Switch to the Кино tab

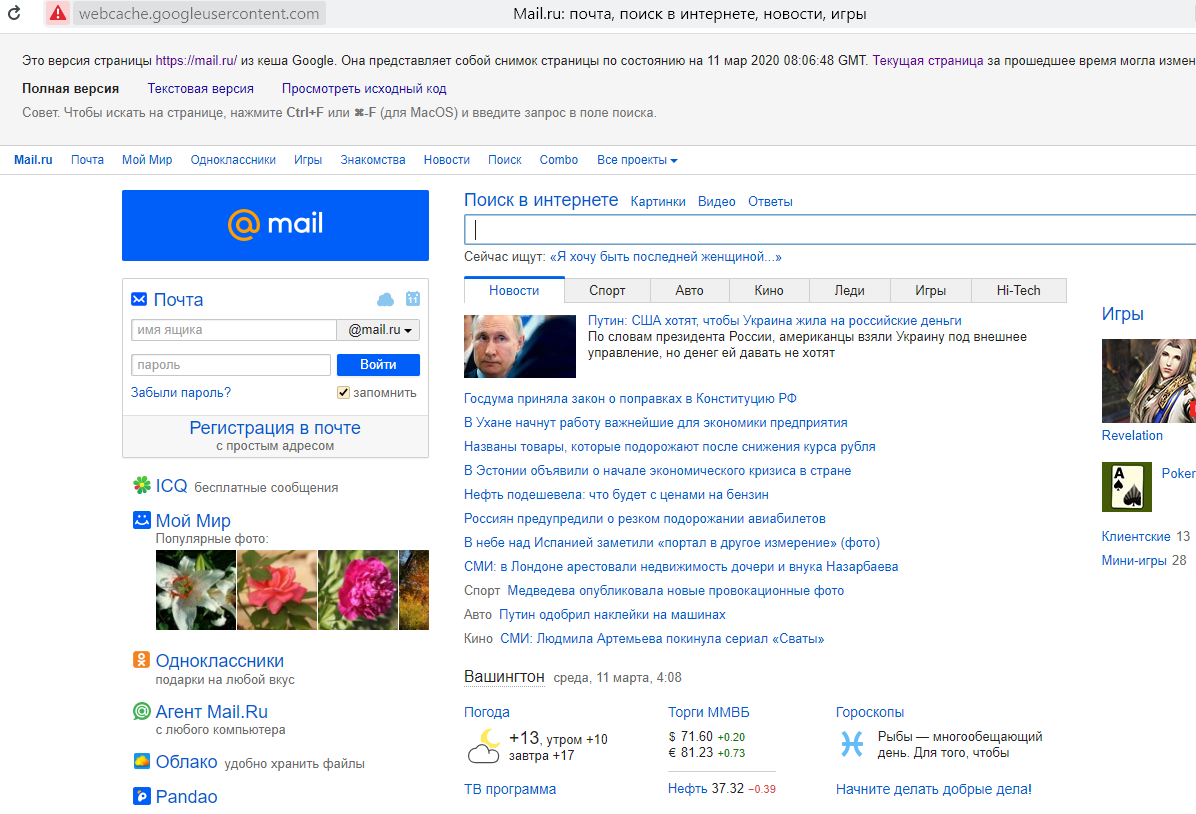pos(769,291)
